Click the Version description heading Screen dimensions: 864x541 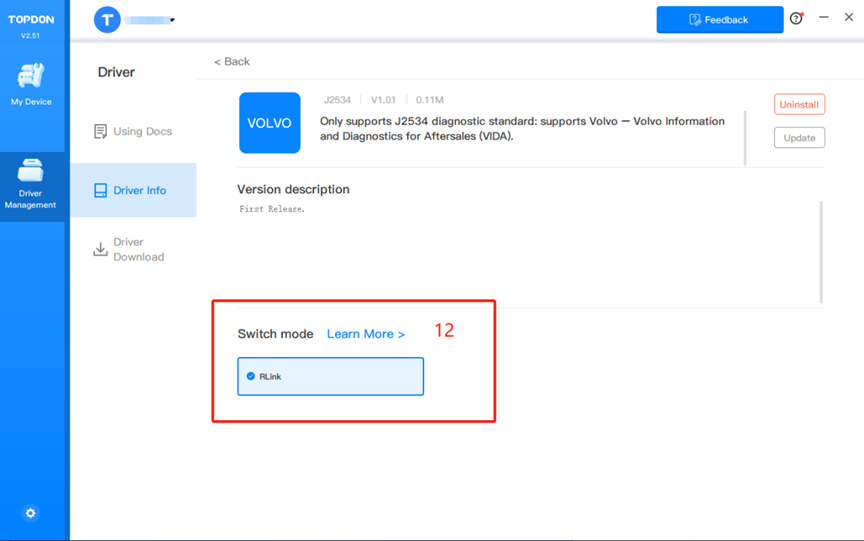click(293, 190)
